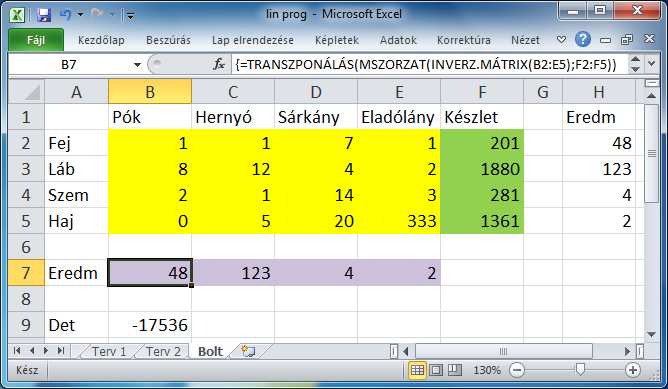Click the Excel application icon
This screenshot has height=389, width=668.
click(17, 15)
